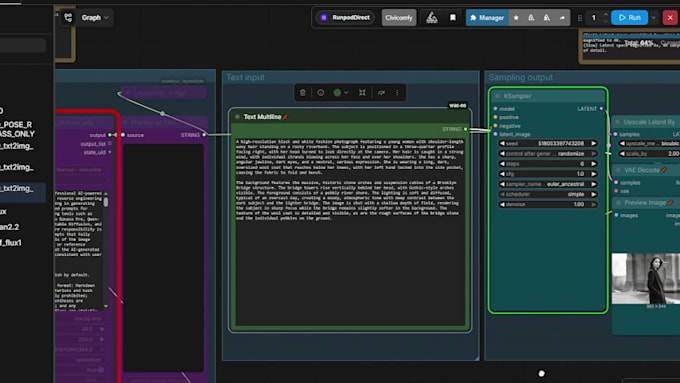Open the ComfyUI Manager
680x383 pixels.
pyautogui.click(x=487, y=18)
